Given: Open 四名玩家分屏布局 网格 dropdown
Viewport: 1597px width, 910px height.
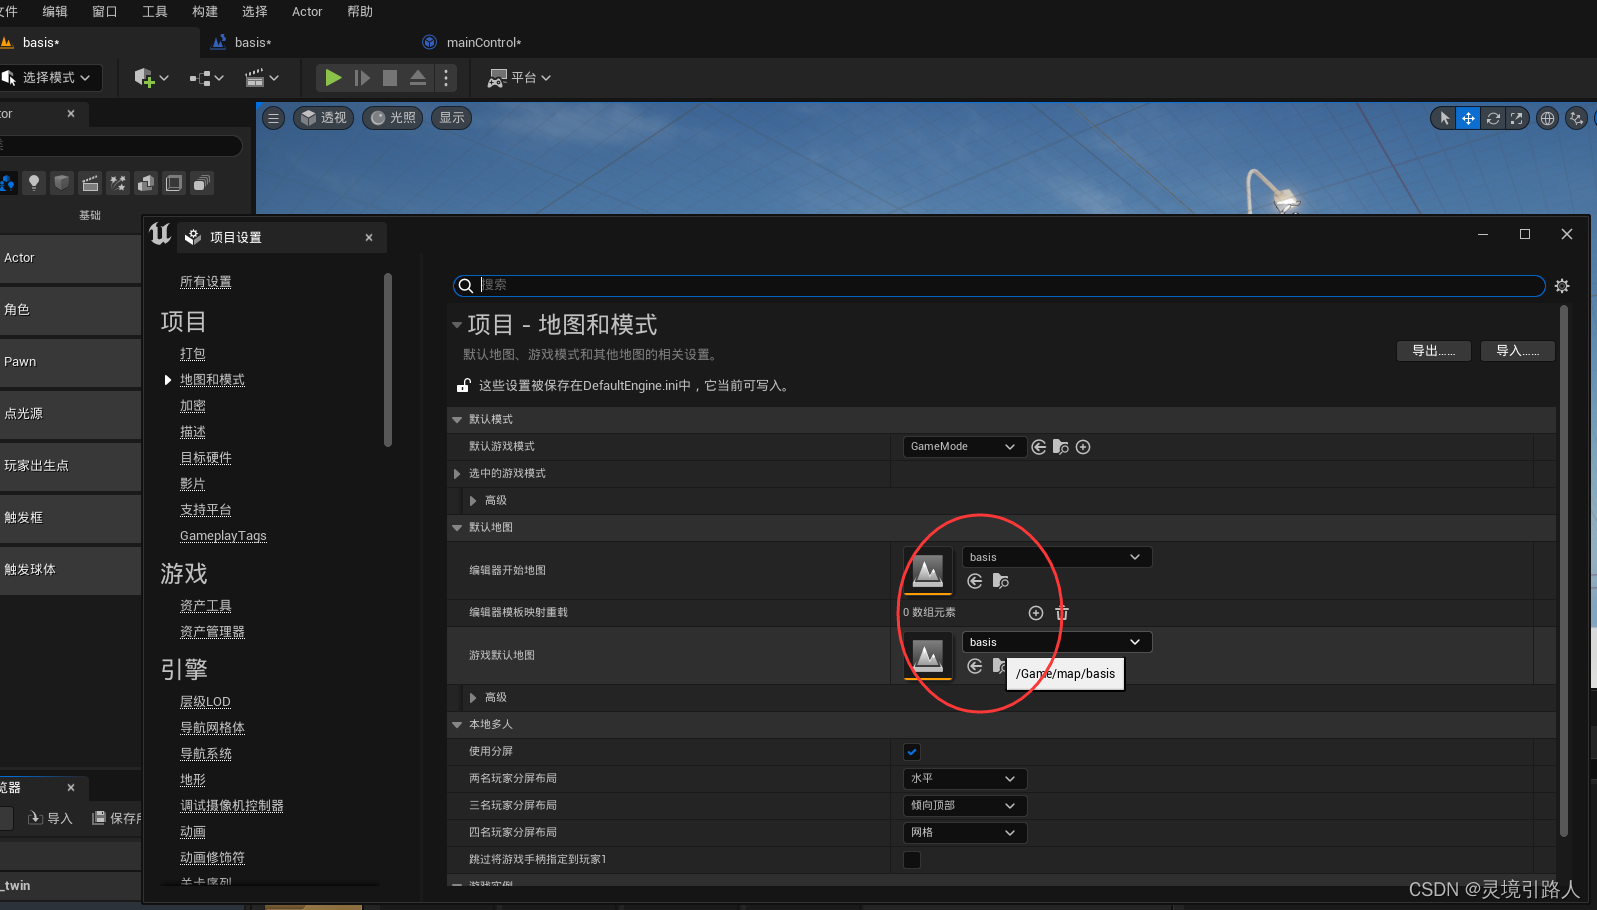Looking at the screenshot, I should (965, 833).
